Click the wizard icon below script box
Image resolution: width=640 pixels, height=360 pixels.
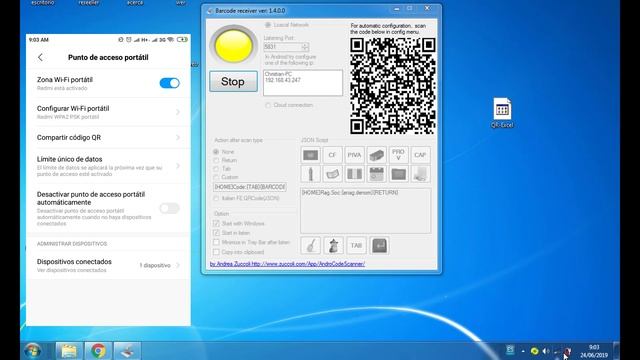[333, 246]
